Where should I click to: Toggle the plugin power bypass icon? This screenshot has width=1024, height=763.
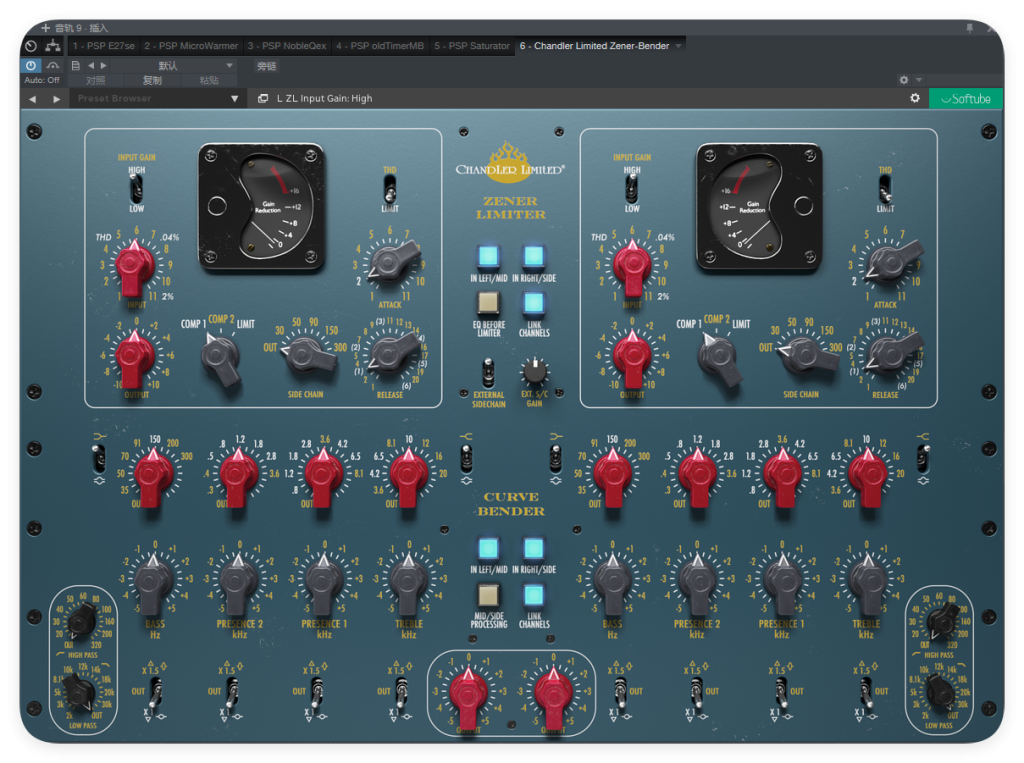coord(31,65)
